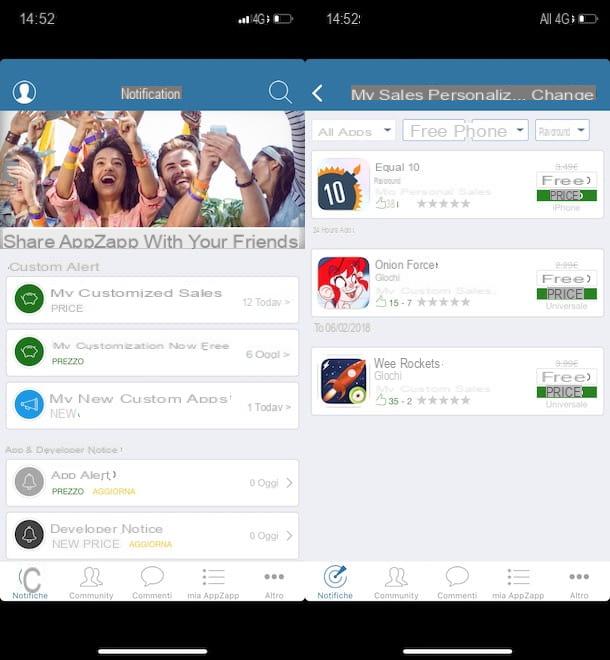Click the grey bell icon for App Alert

click(29, 482)
